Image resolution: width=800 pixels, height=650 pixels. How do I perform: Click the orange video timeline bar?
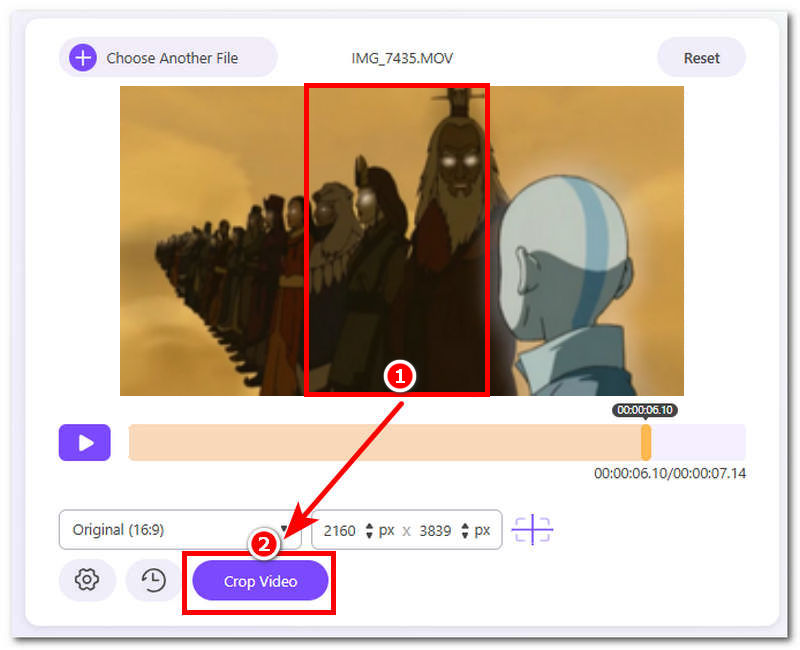(x=385, y=442)
